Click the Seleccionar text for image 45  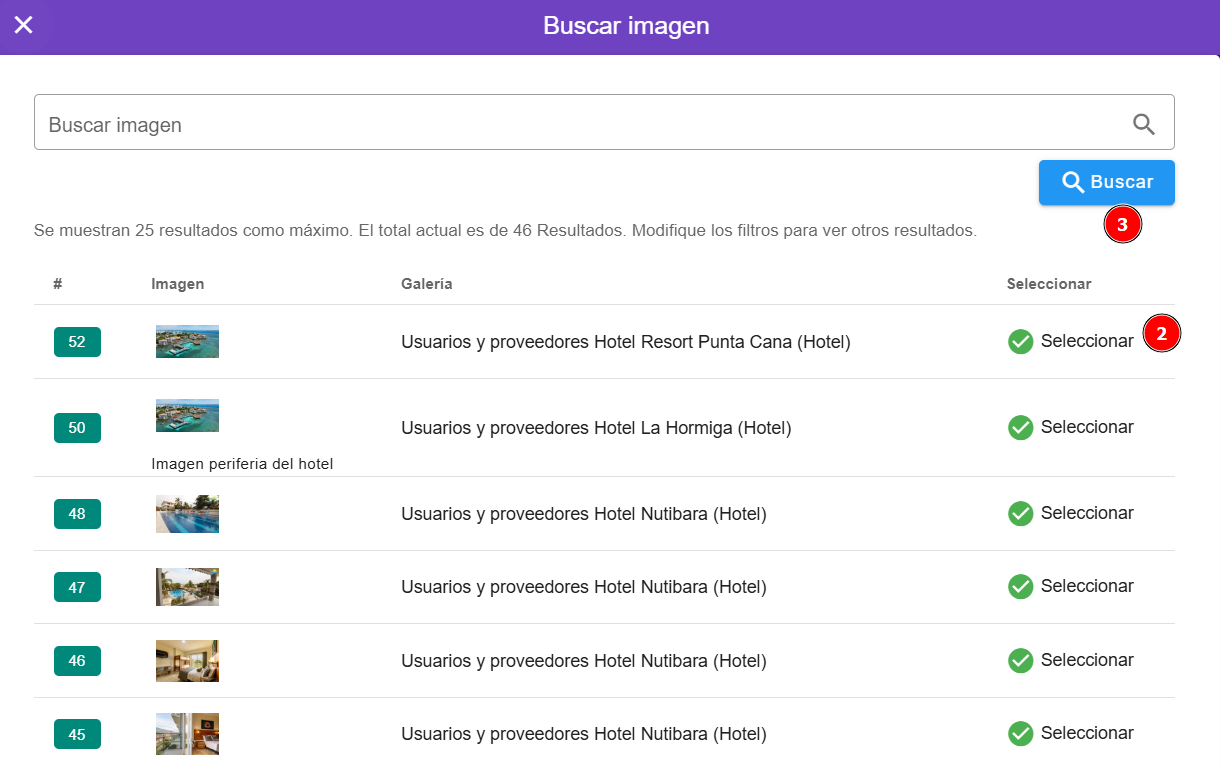1087,733
